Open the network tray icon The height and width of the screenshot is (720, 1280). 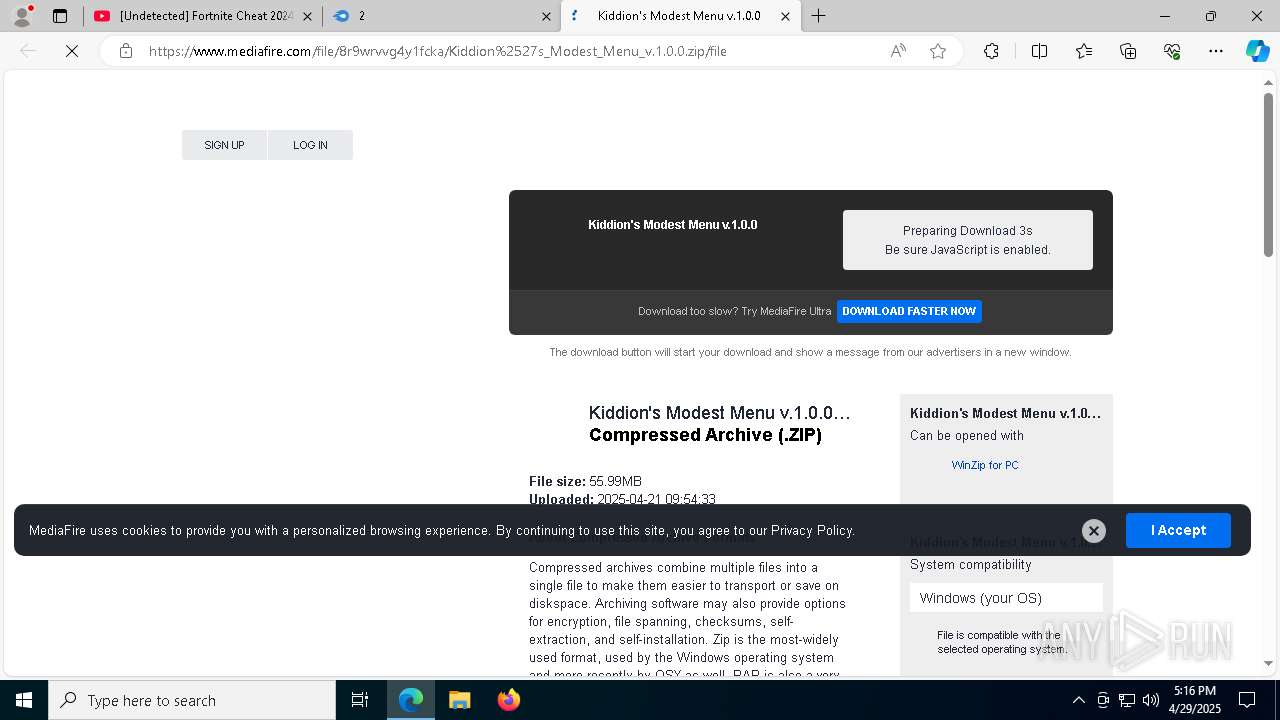pyautogui.click(x=1127, y=700)
